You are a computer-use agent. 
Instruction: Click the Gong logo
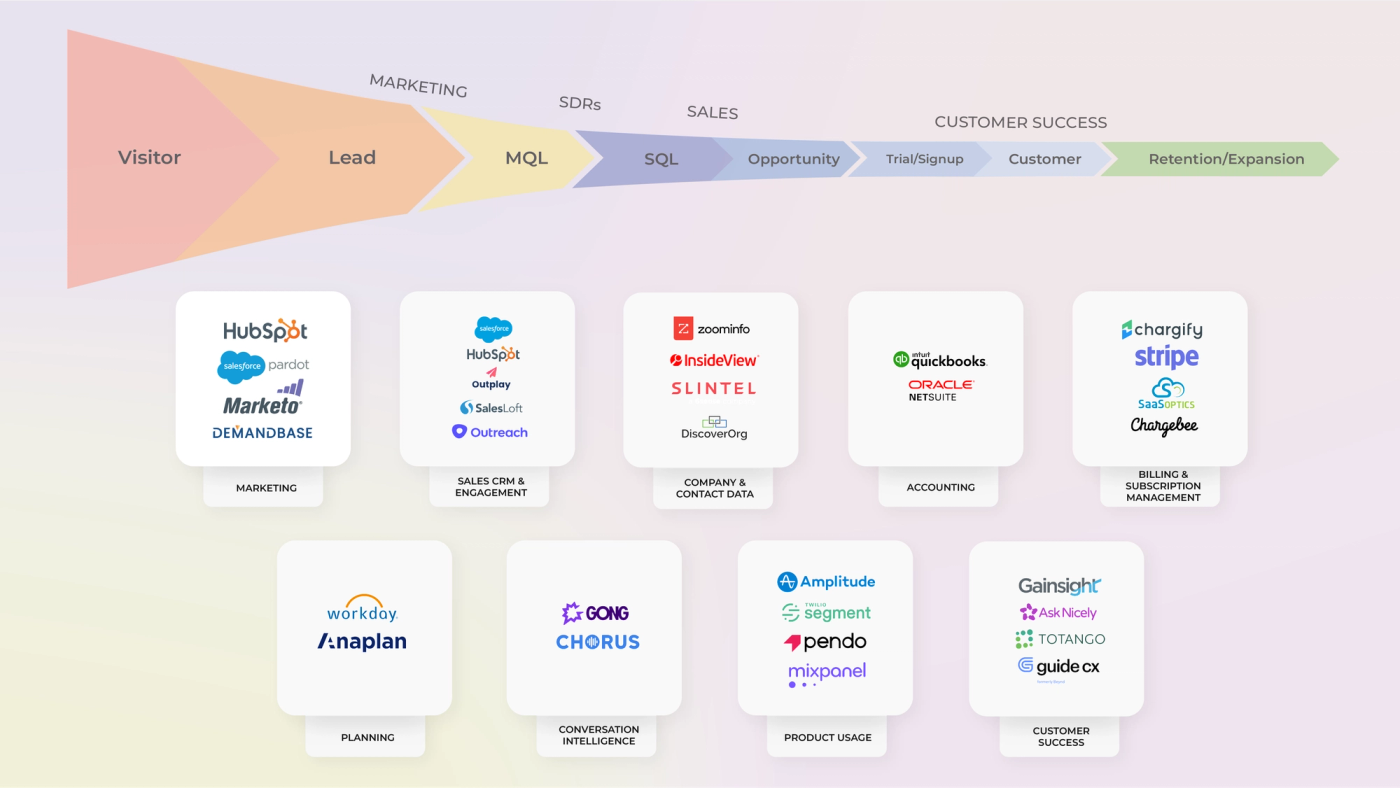(595, 613)
